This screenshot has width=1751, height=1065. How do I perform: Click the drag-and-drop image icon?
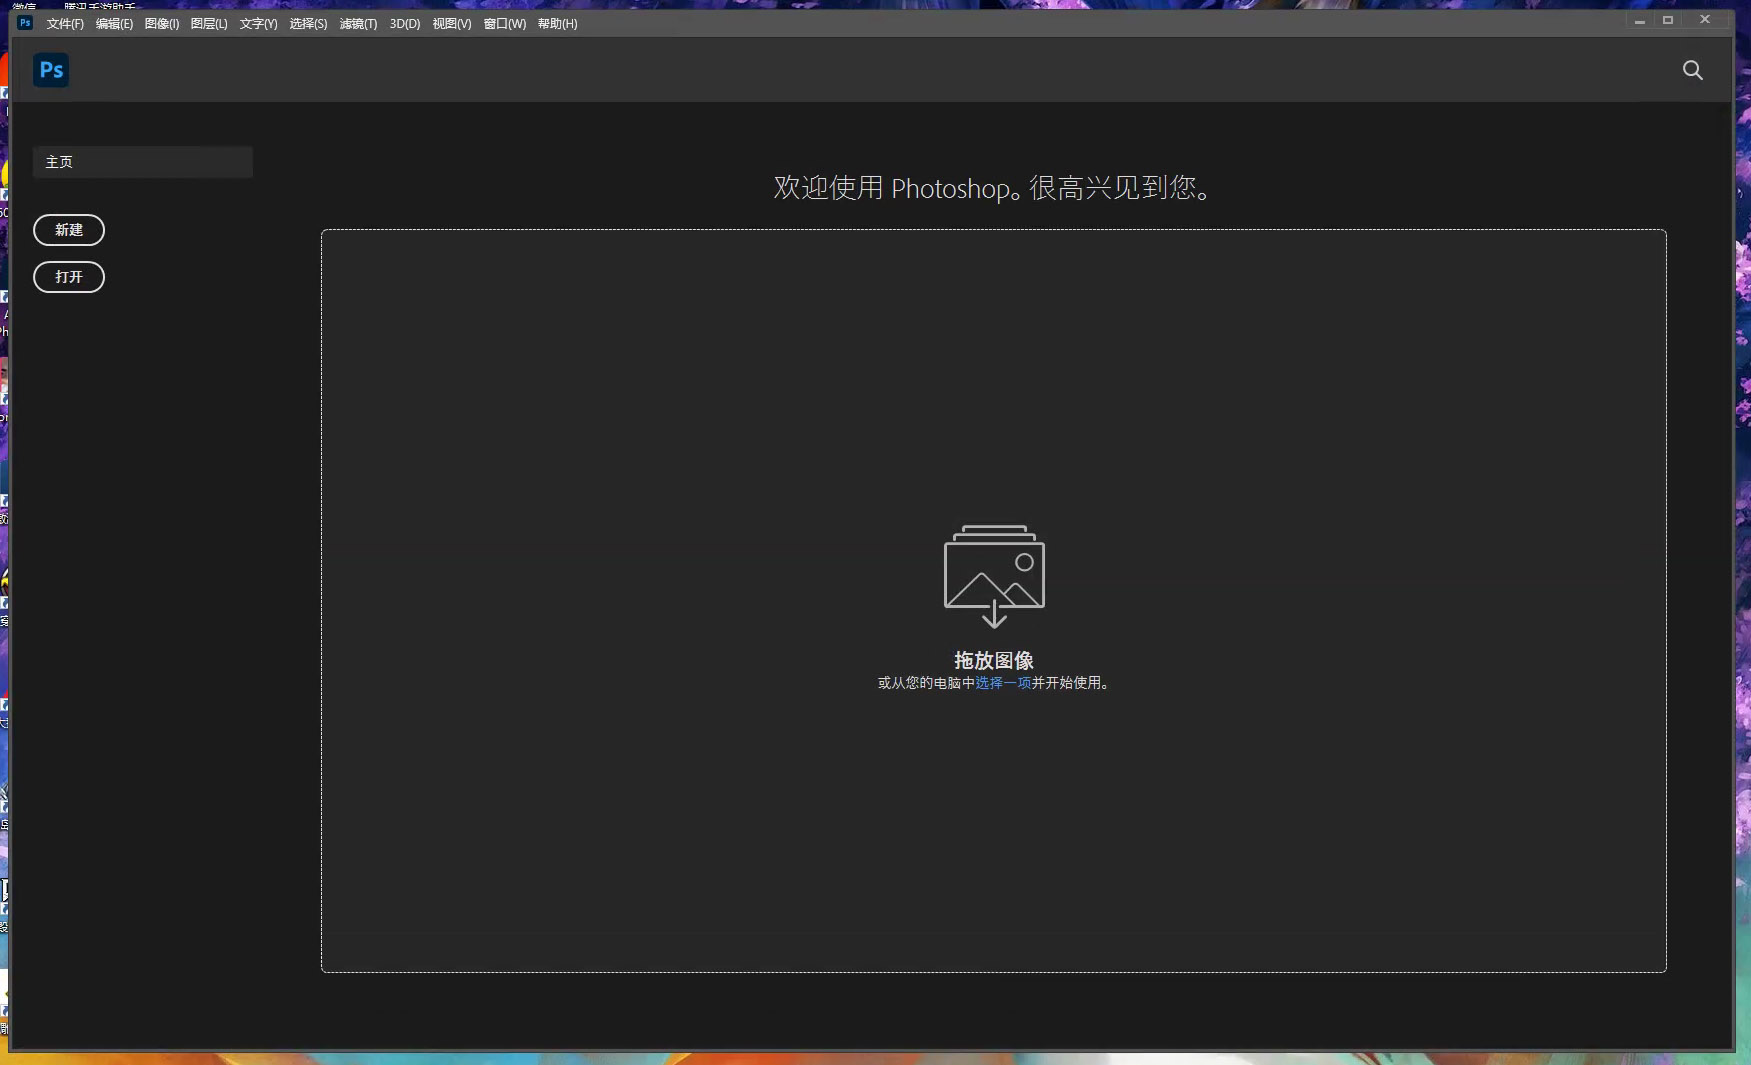[994, 576]
